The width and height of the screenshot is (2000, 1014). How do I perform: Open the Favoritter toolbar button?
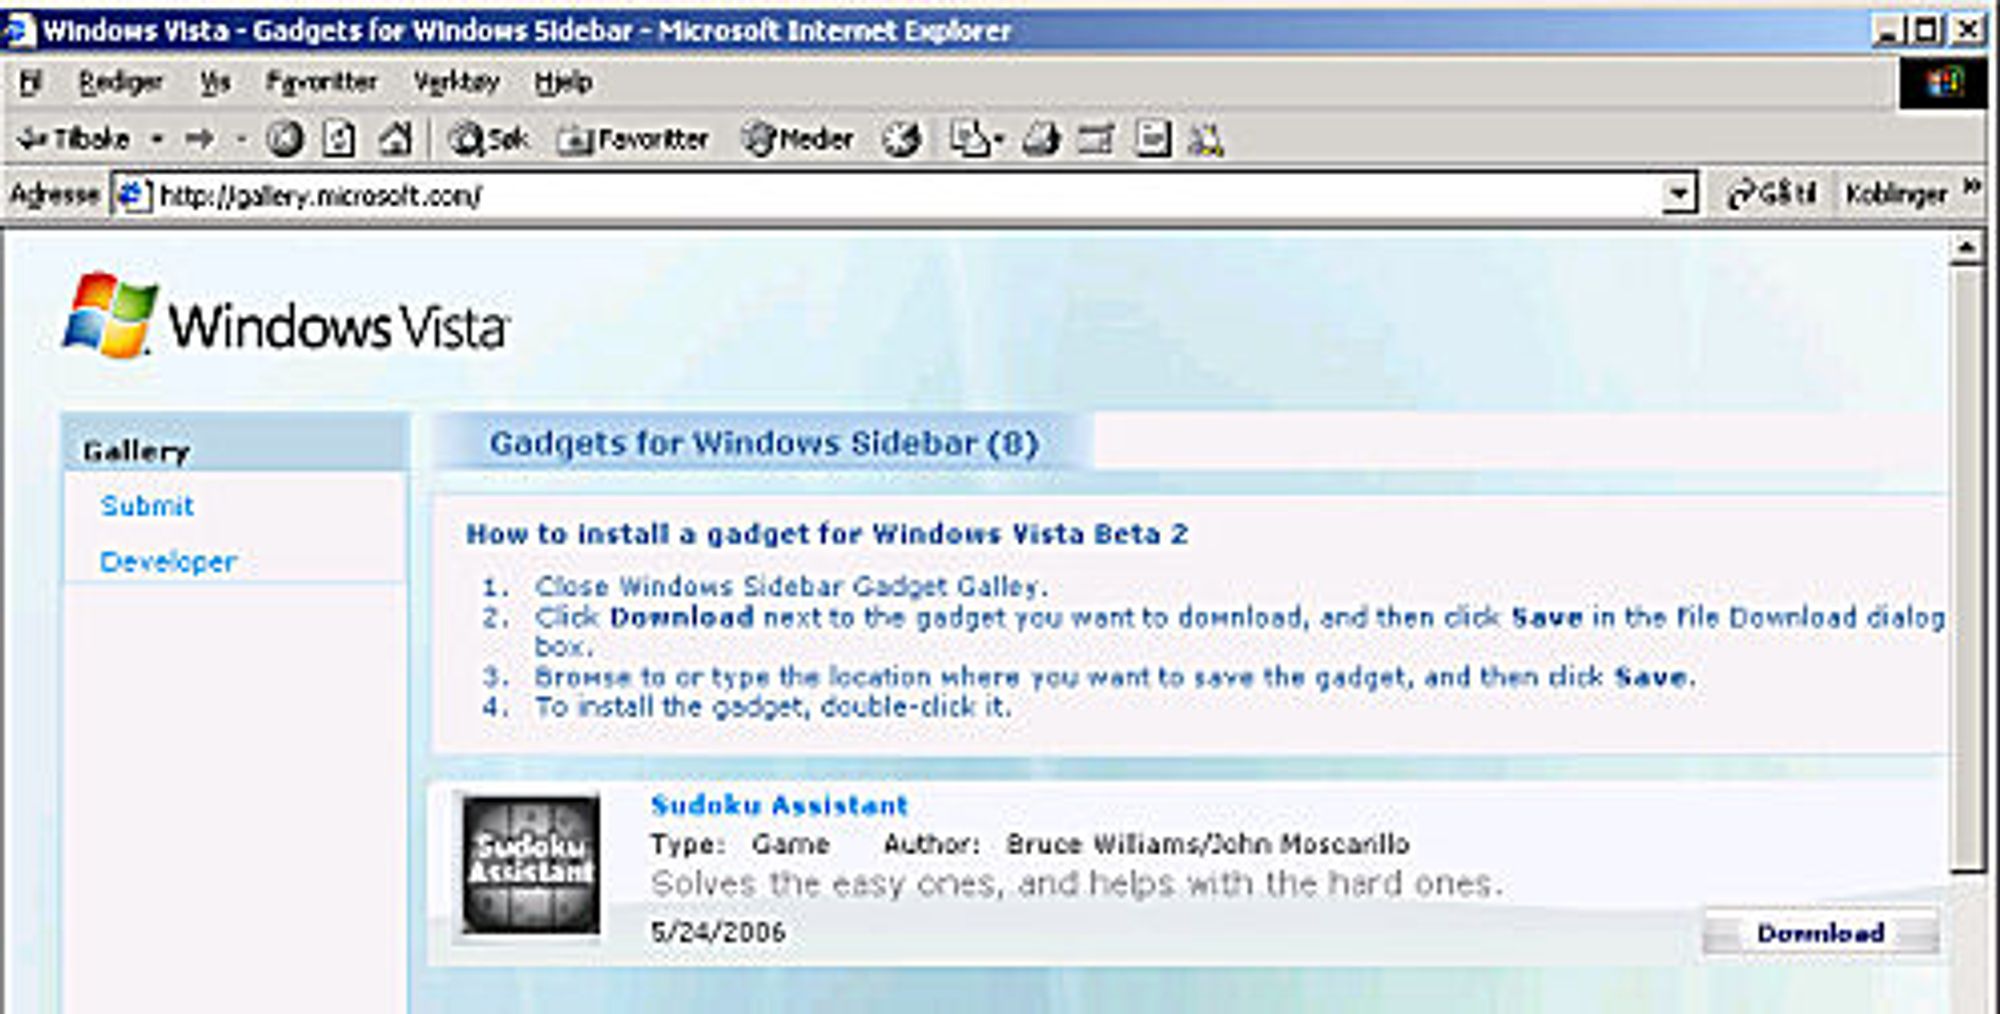point(633,139)
